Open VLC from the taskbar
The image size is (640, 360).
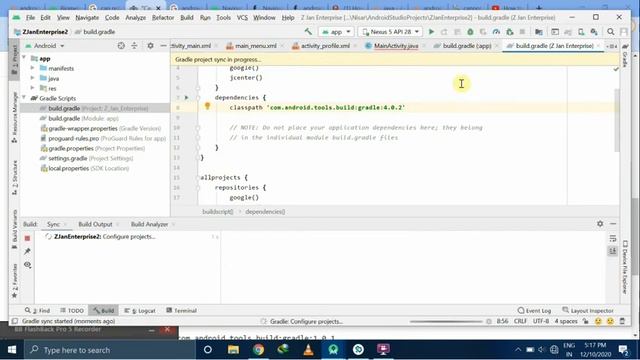pos(308,350)
